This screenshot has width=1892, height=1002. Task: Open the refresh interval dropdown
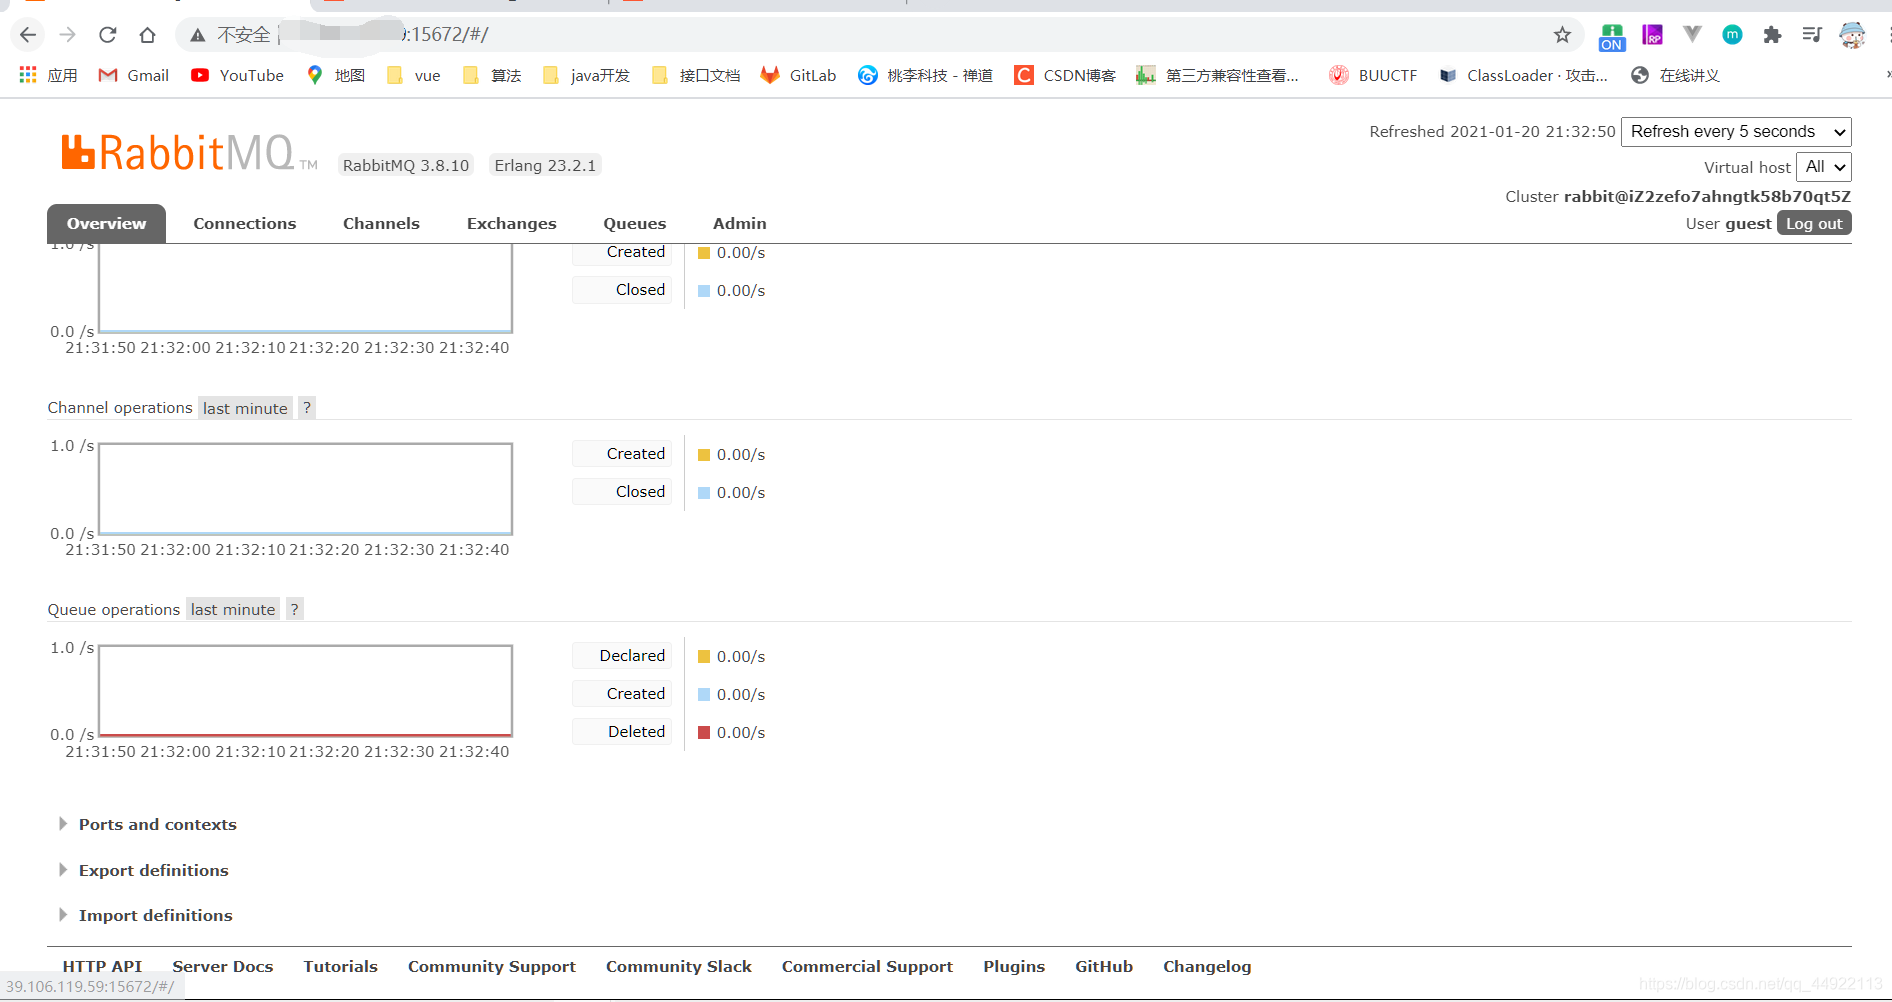1736,132
